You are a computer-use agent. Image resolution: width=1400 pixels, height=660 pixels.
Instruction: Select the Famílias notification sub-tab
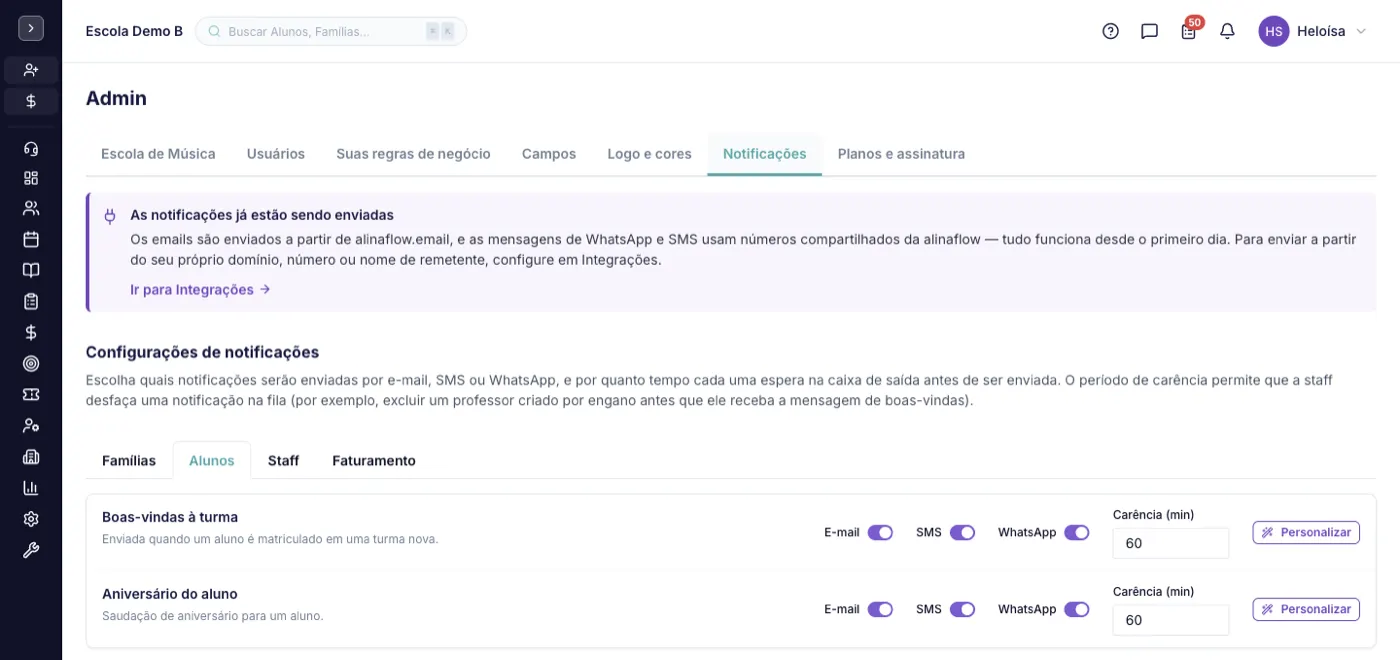[129, 460]
